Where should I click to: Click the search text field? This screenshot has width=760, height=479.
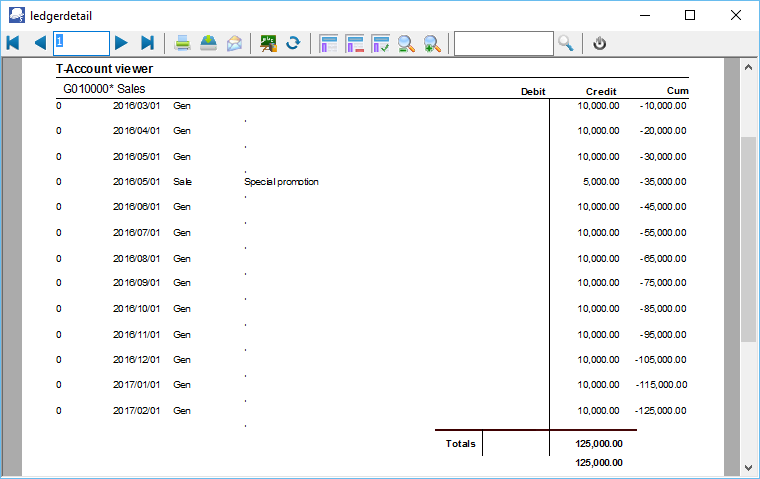[x=503, y=43]
